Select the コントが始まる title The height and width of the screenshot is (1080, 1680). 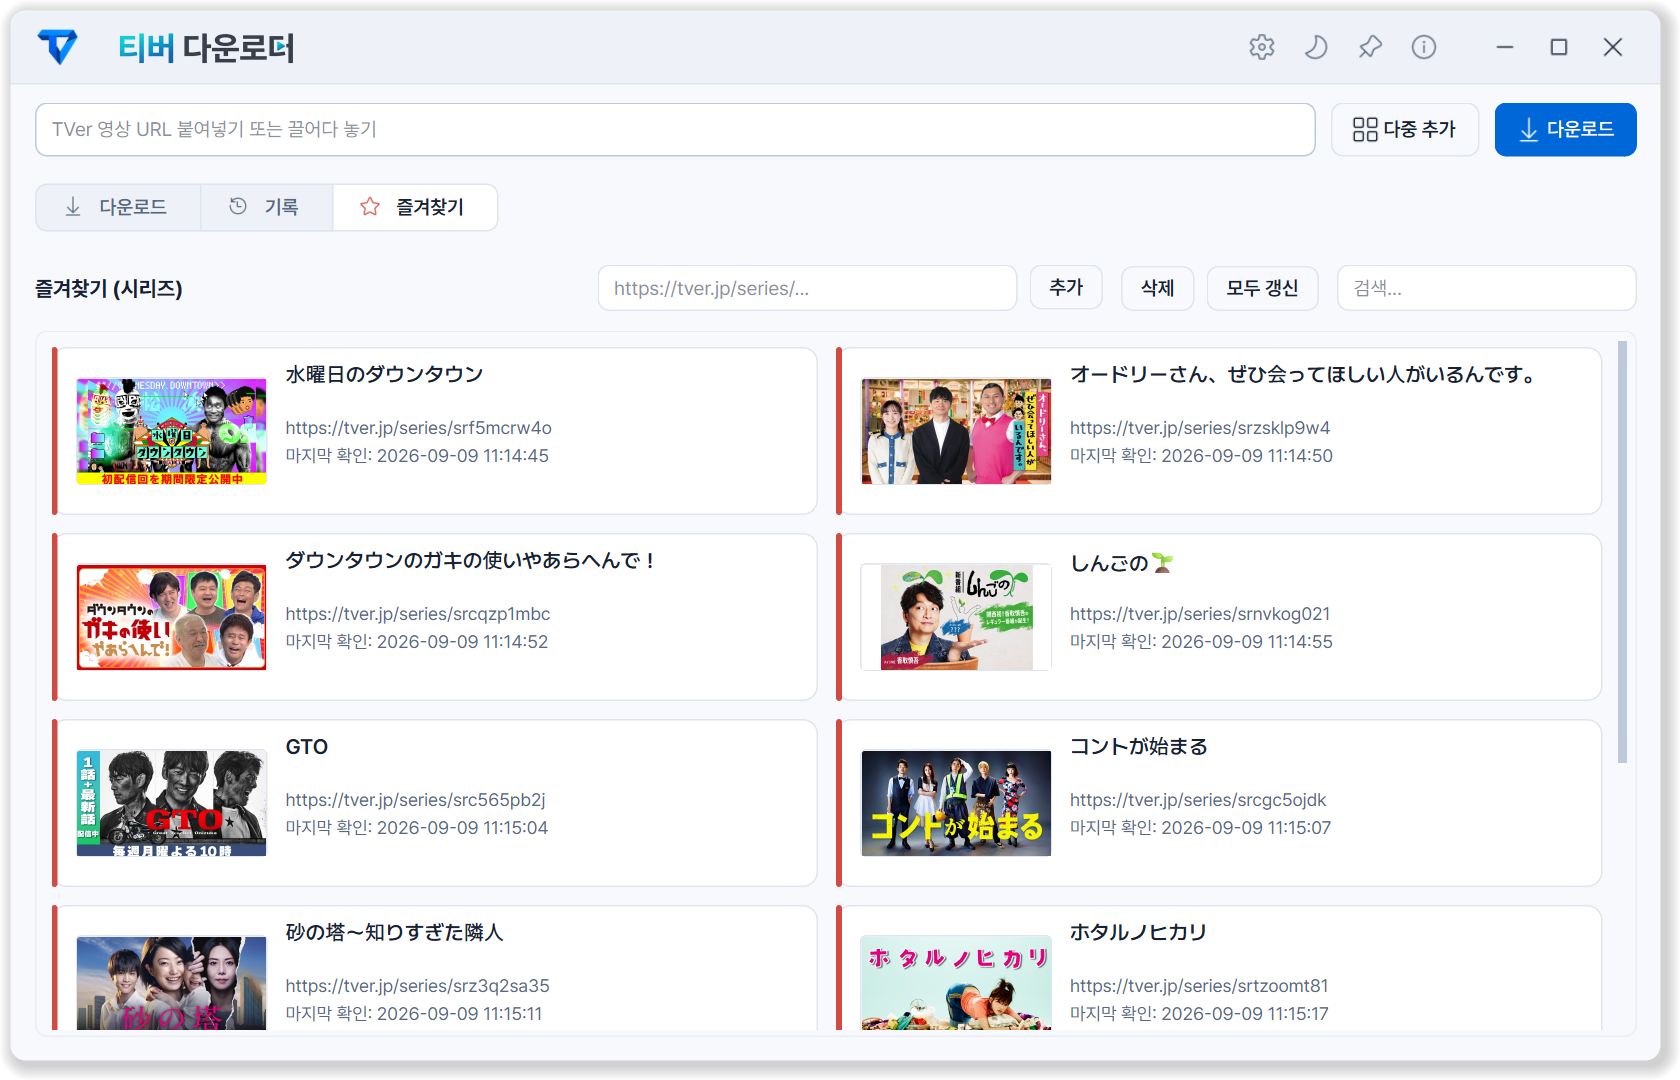click(x=1139, y=746)
